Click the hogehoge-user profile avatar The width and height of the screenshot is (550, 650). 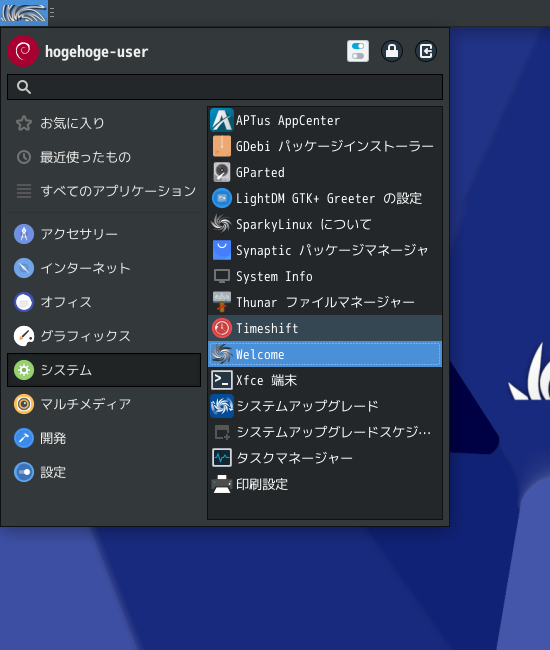pos(23,51)
